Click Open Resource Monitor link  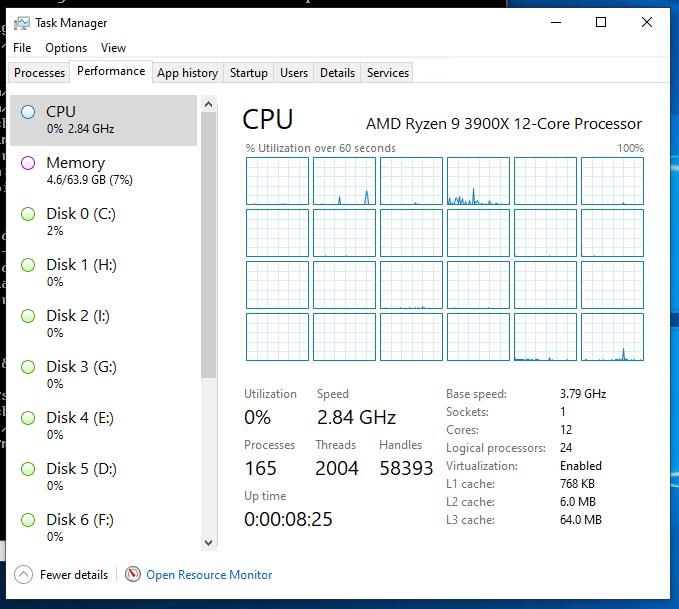tap(209, 575)
